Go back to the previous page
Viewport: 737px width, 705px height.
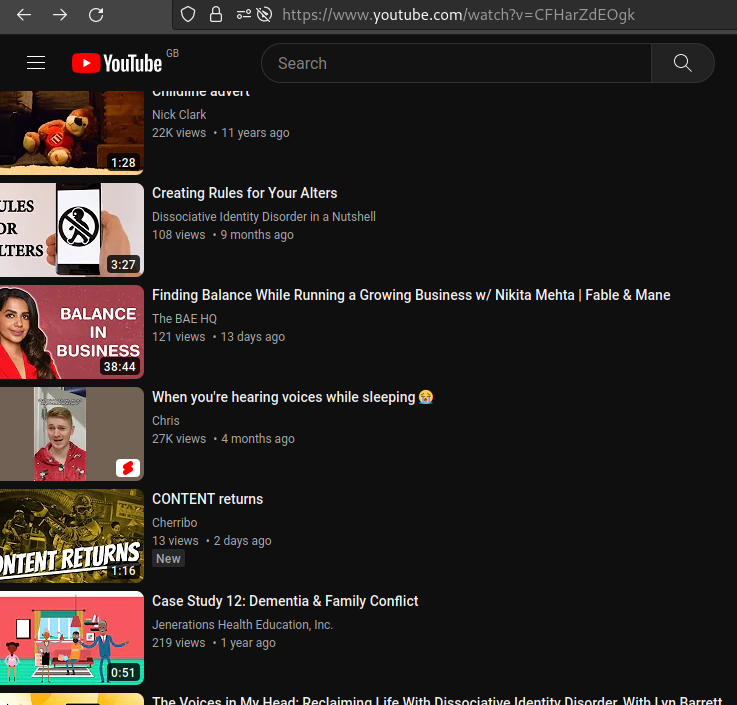point(24,15)
